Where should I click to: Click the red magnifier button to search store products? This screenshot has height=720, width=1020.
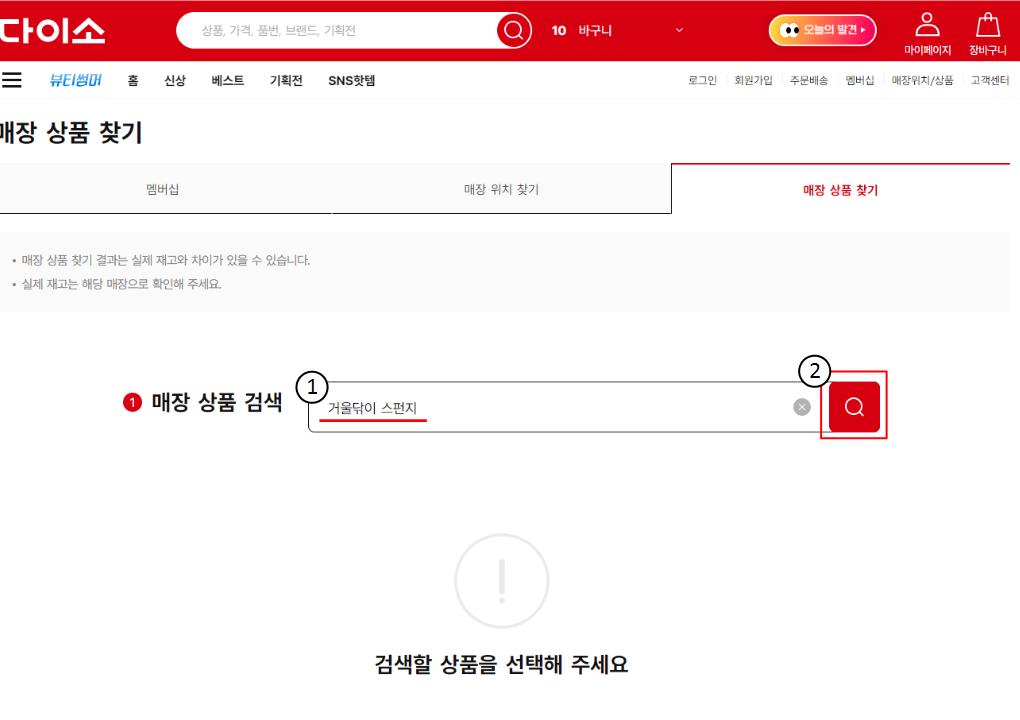[x=854, y=406]
